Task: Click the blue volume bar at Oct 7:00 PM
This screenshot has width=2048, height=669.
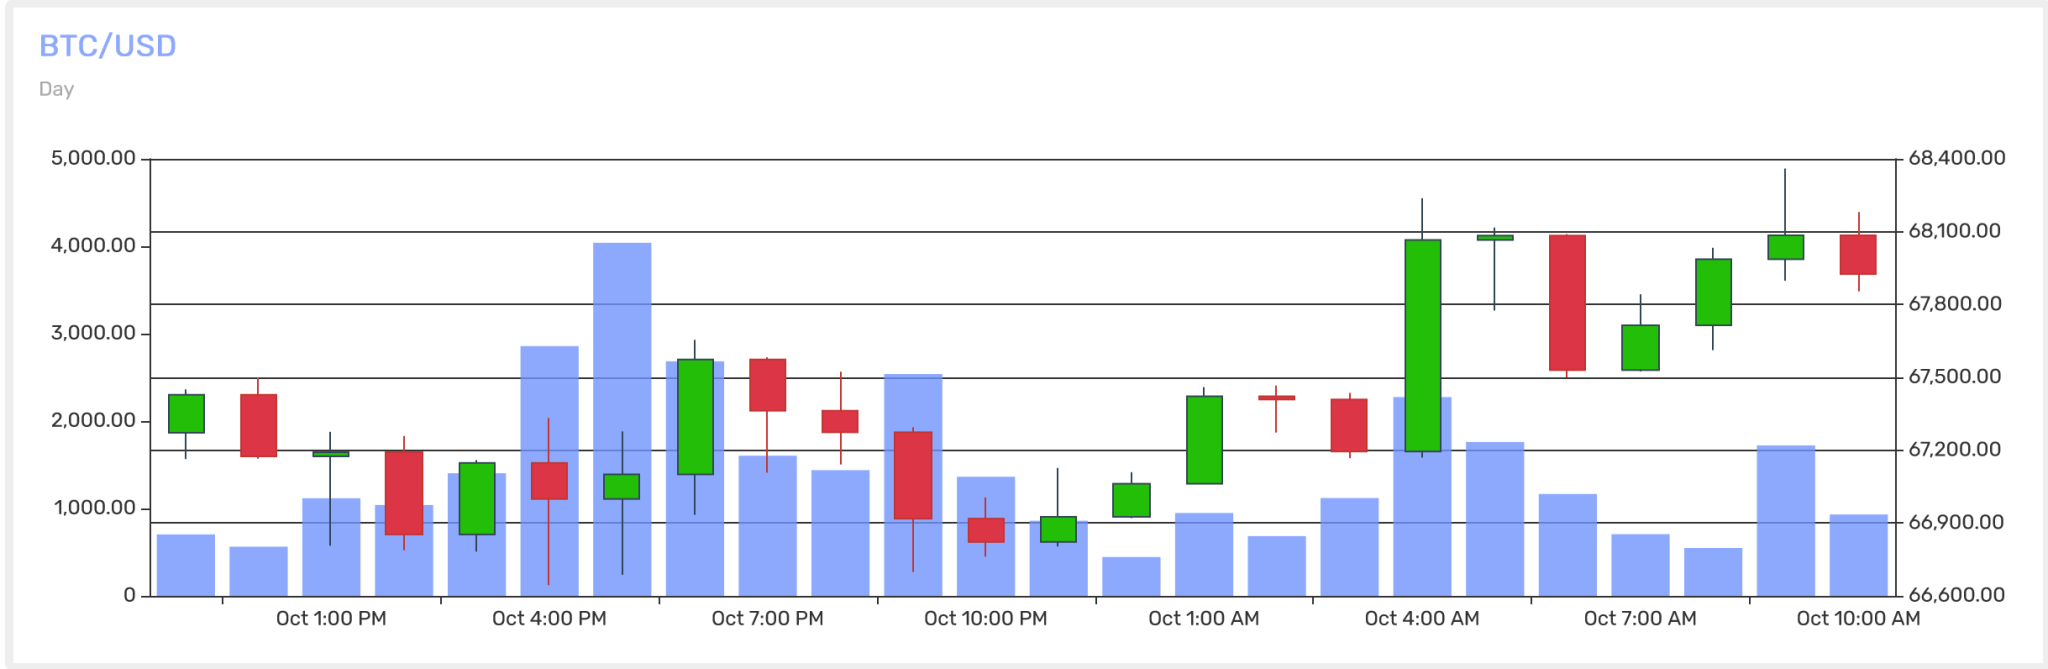Action: 767,526
